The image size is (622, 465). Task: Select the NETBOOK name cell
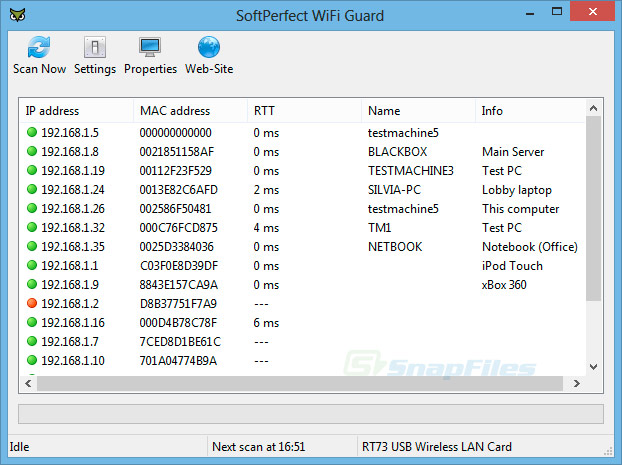[395, 247]
